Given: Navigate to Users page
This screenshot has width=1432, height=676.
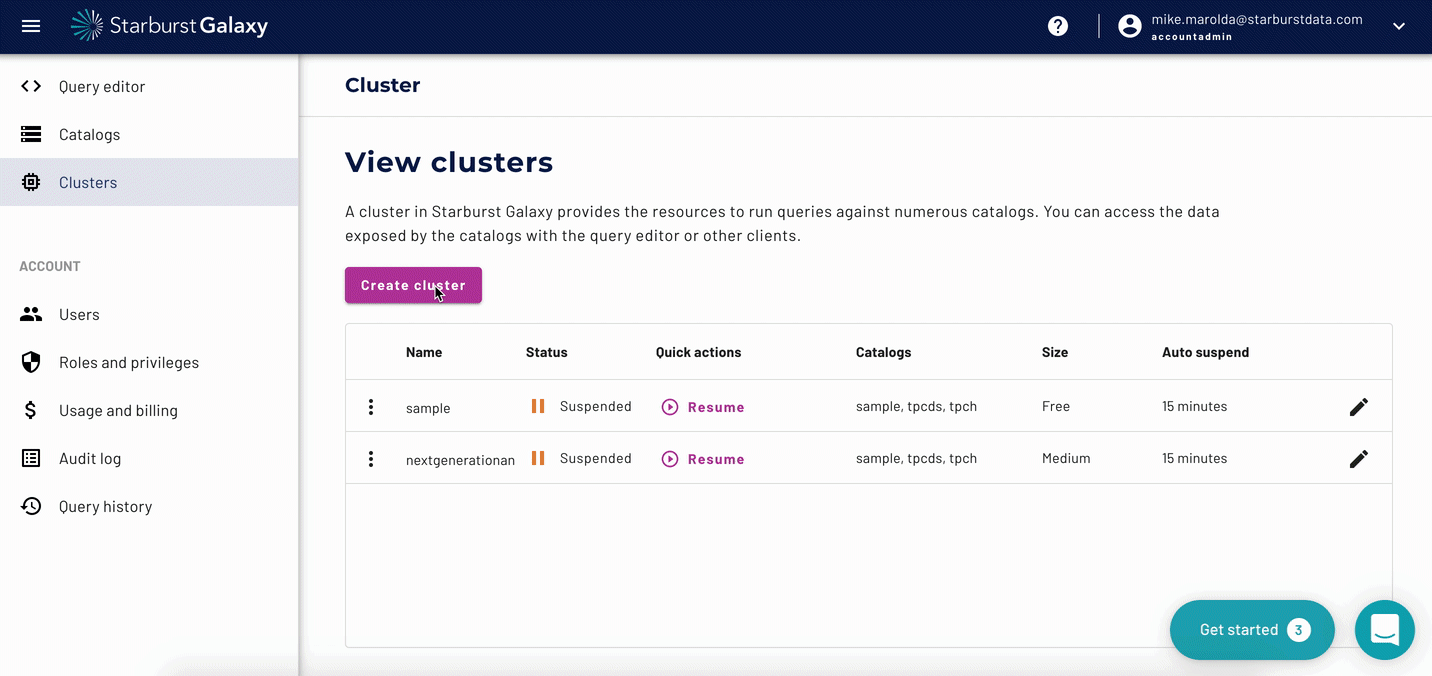Looking at the screenshot, I should click(149, 314).
